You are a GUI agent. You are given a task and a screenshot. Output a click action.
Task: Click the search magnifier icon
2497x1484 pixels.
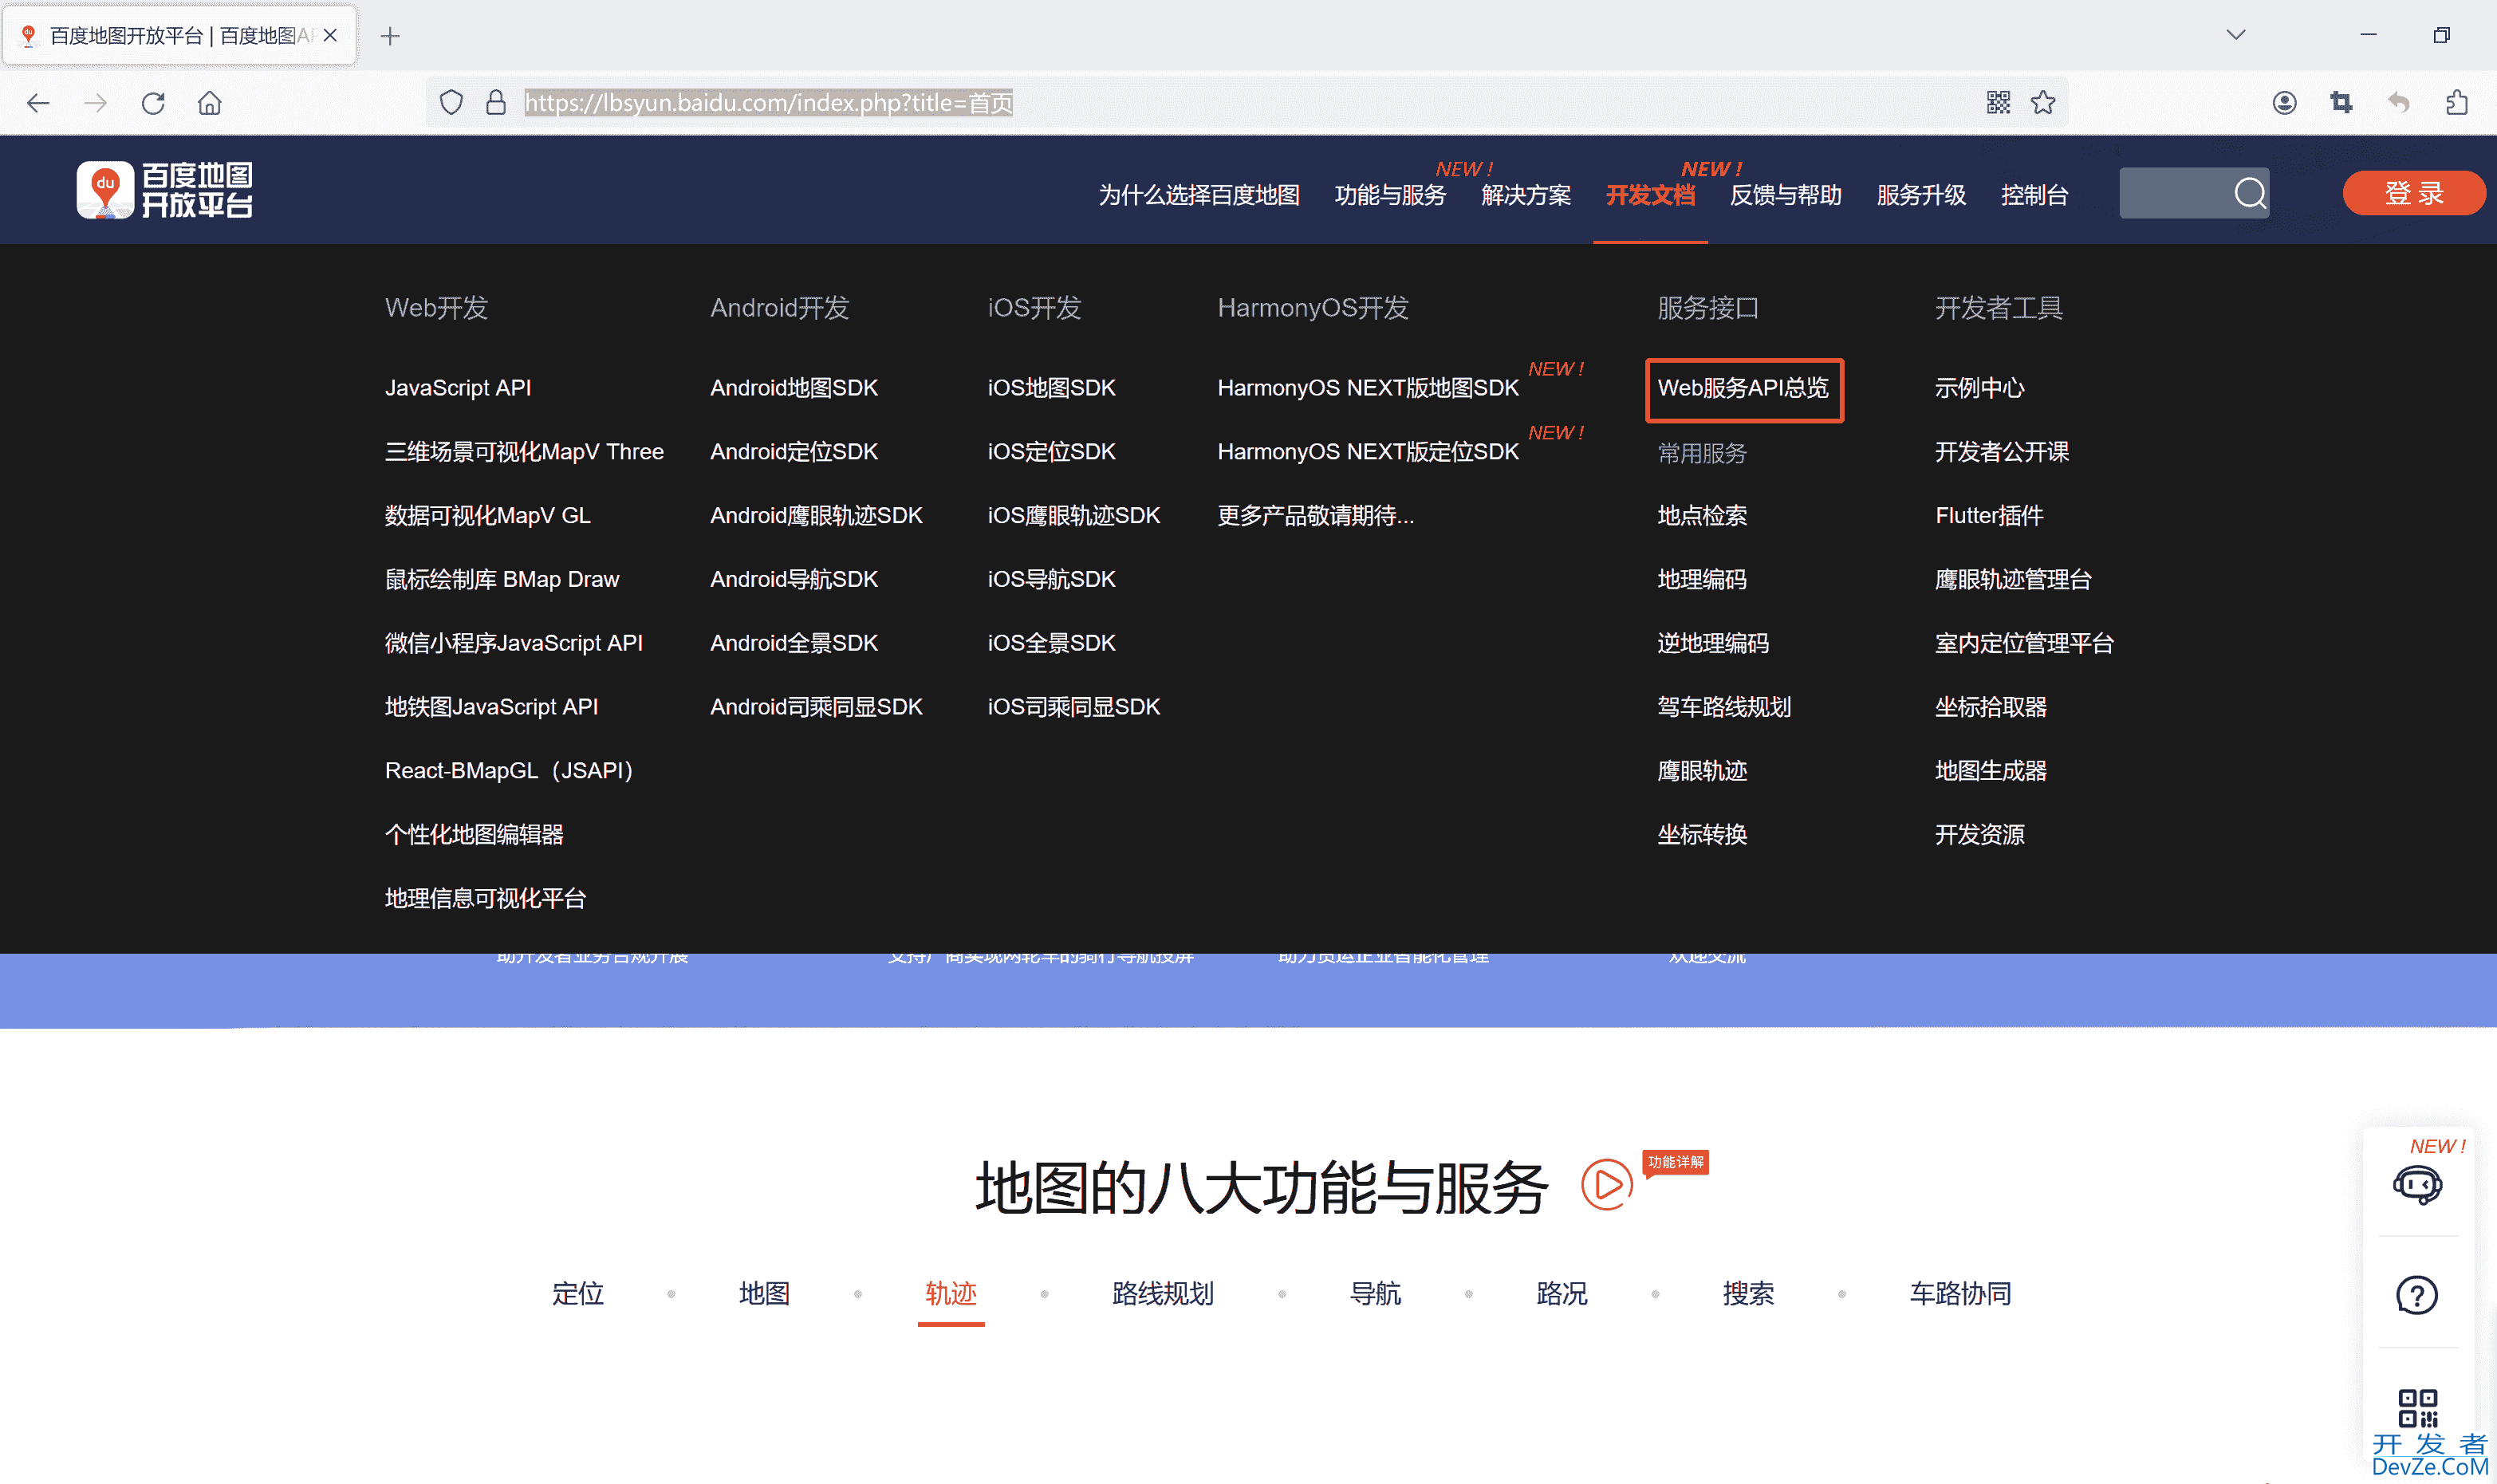click(x=2250, y=192)
